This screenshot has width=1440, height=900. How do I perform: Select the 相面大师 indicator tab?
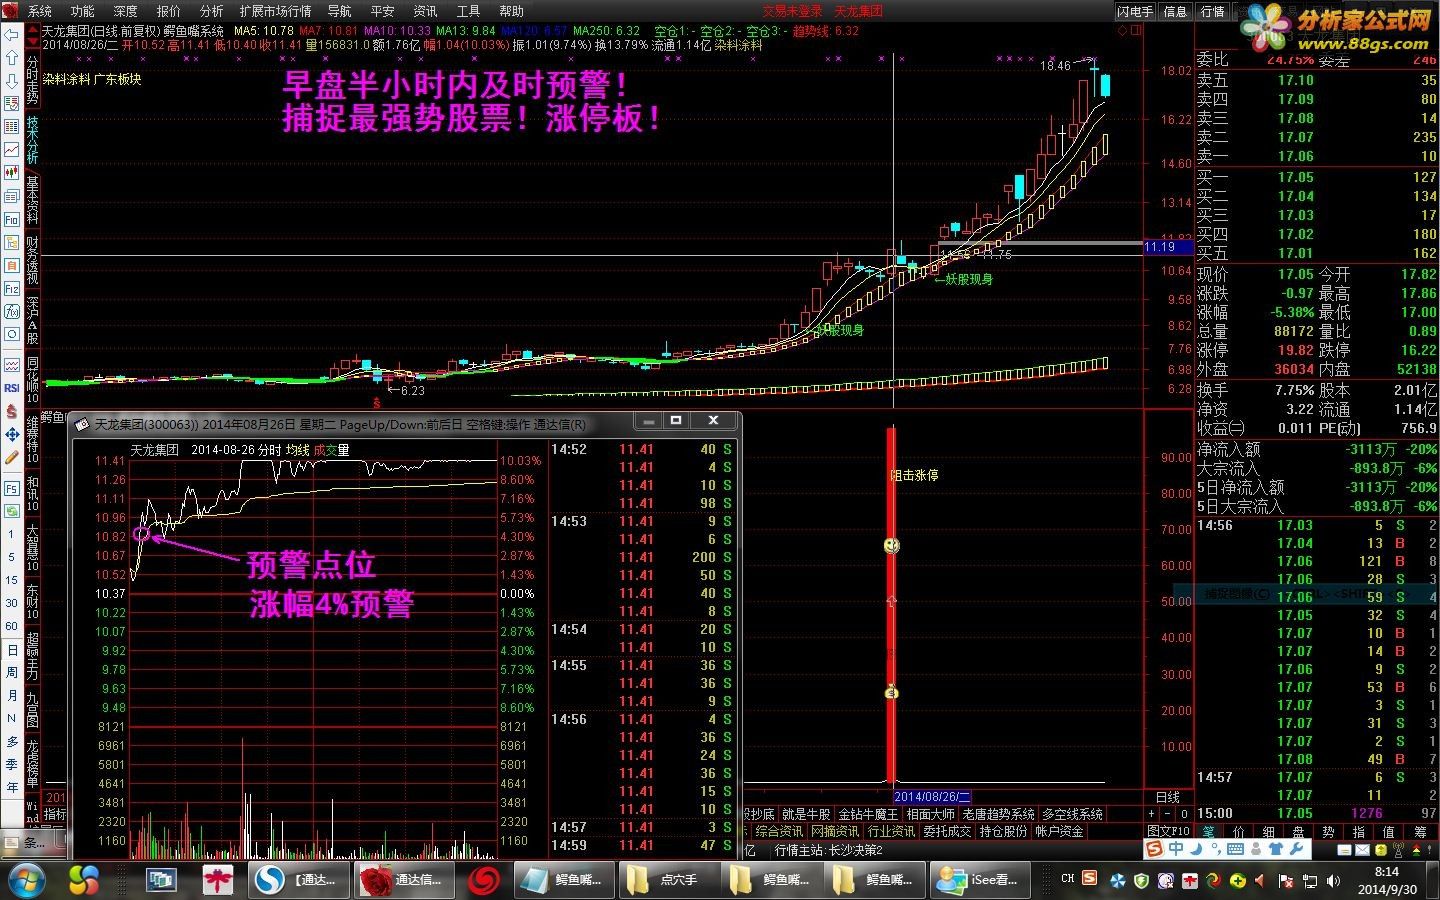[931, 814]
